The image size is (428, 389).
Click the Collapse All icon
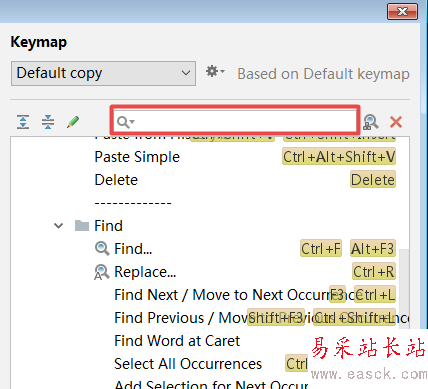point(48,122)
